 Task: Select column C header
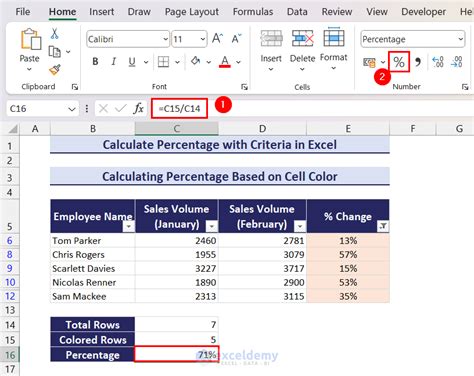tap(177, 129)
